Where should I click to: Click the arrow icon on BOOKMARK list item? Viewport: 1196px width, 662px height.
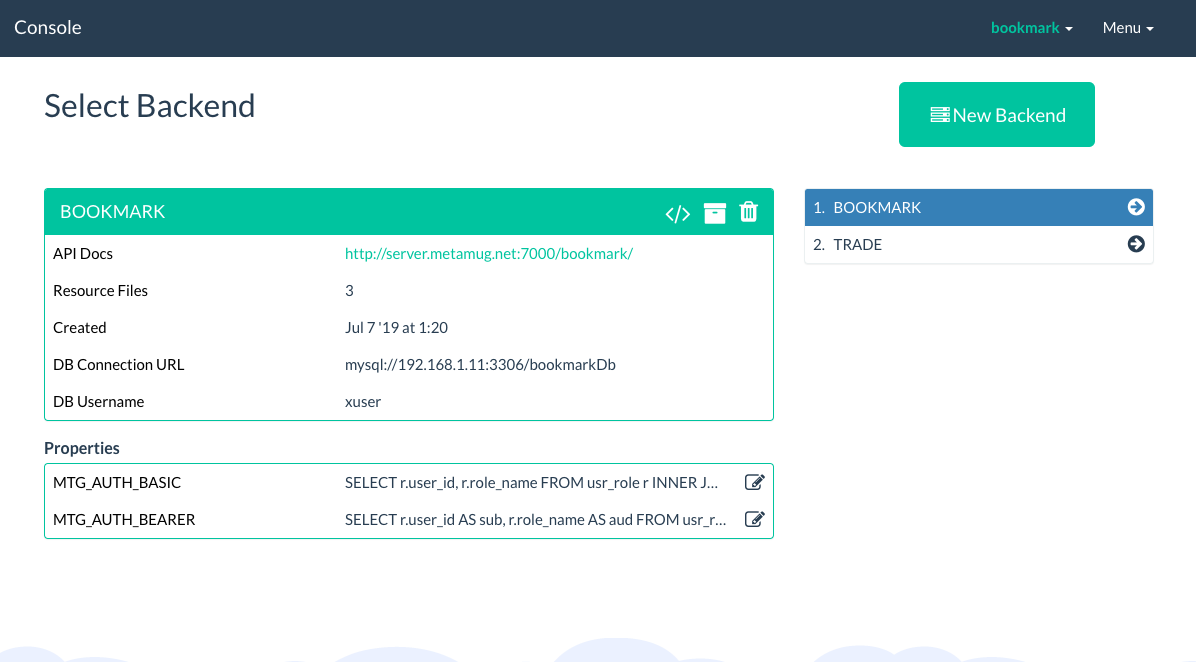(1136, 207)
